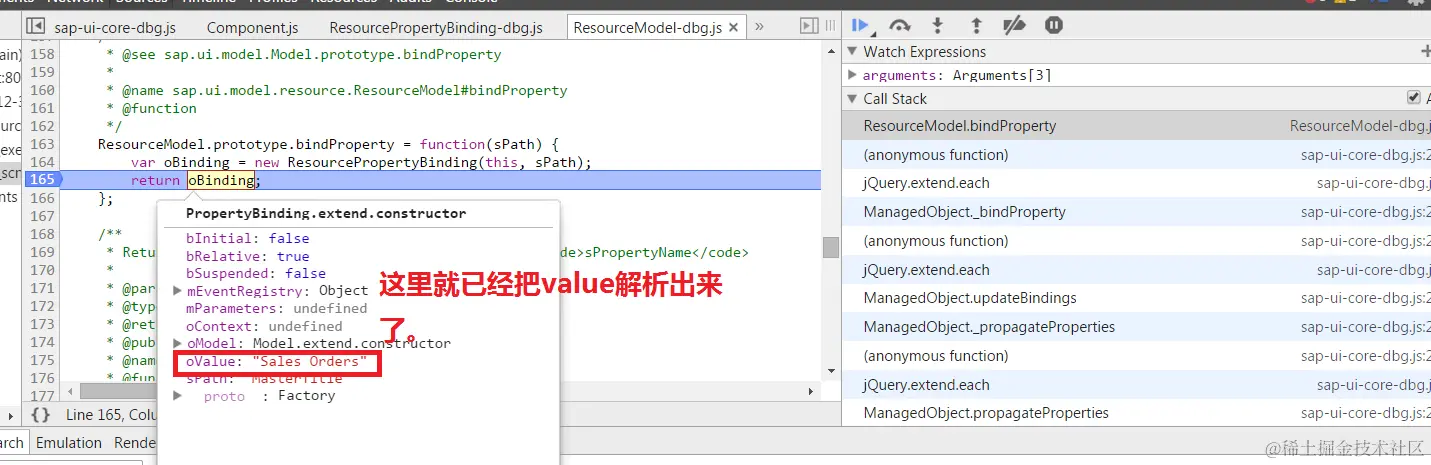Select ManagedObject._bindProperty call frame
Image resolution: width=1431 pixels, height=465 pixels.
tap(1136, 212)
